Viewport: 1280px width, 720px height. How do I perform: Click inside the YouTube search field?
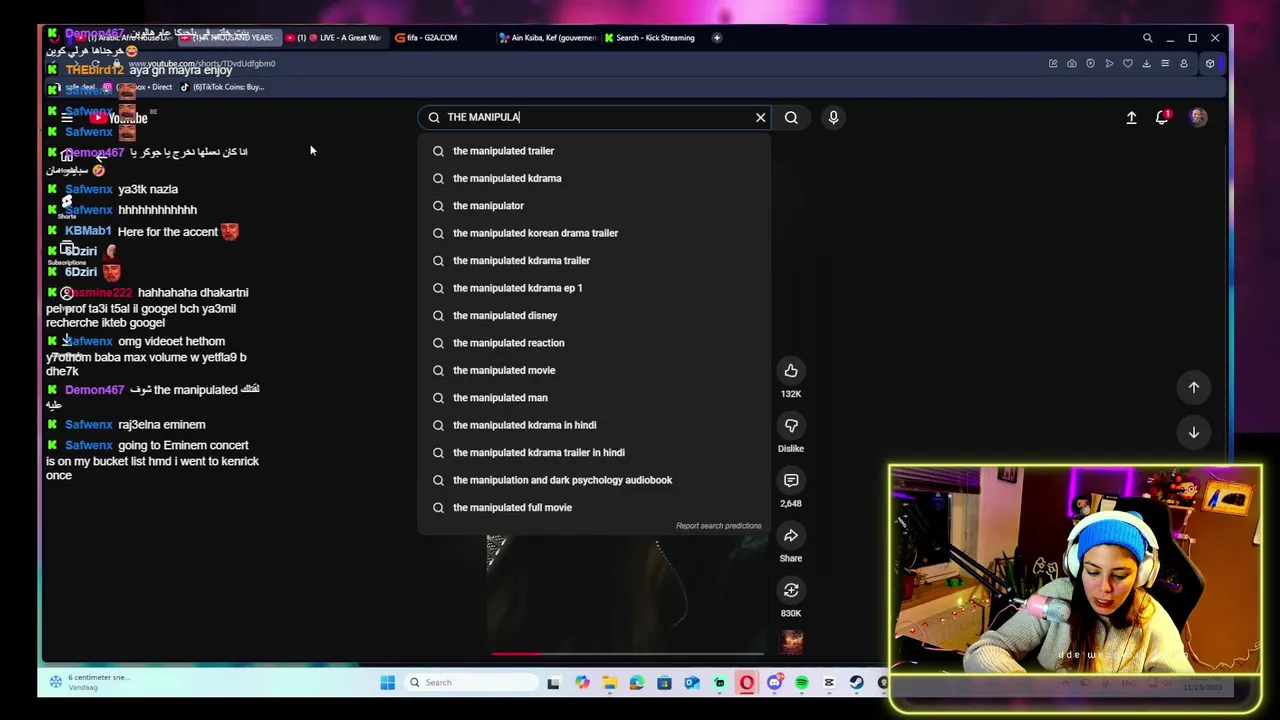(x=595, y=117)
